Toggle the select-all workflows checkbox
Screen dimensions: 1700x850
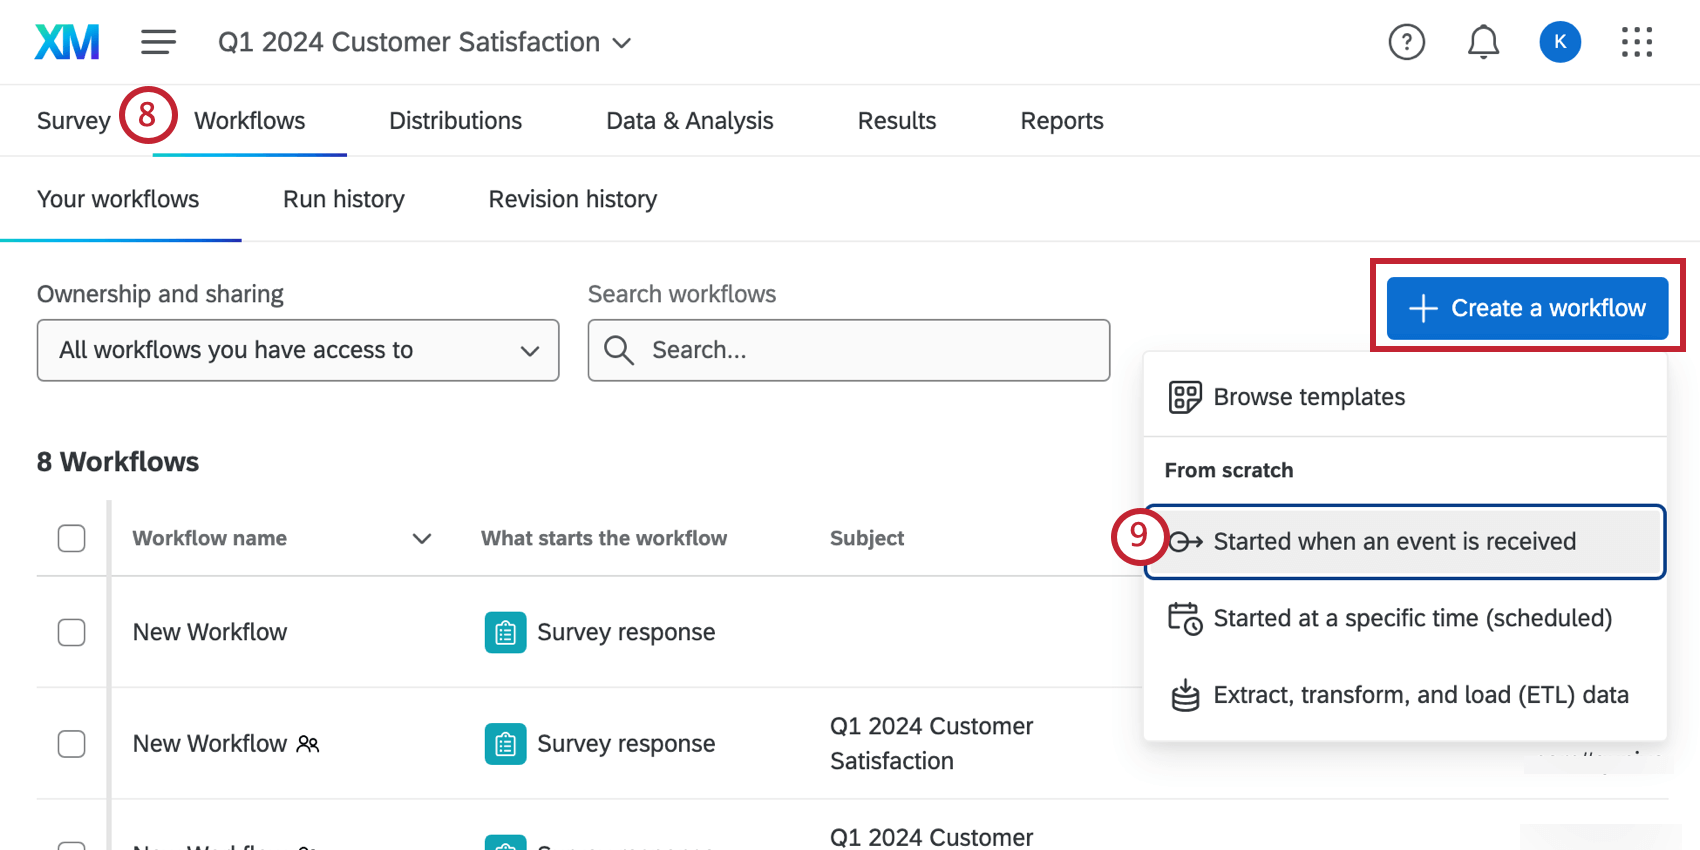point(71,538)
